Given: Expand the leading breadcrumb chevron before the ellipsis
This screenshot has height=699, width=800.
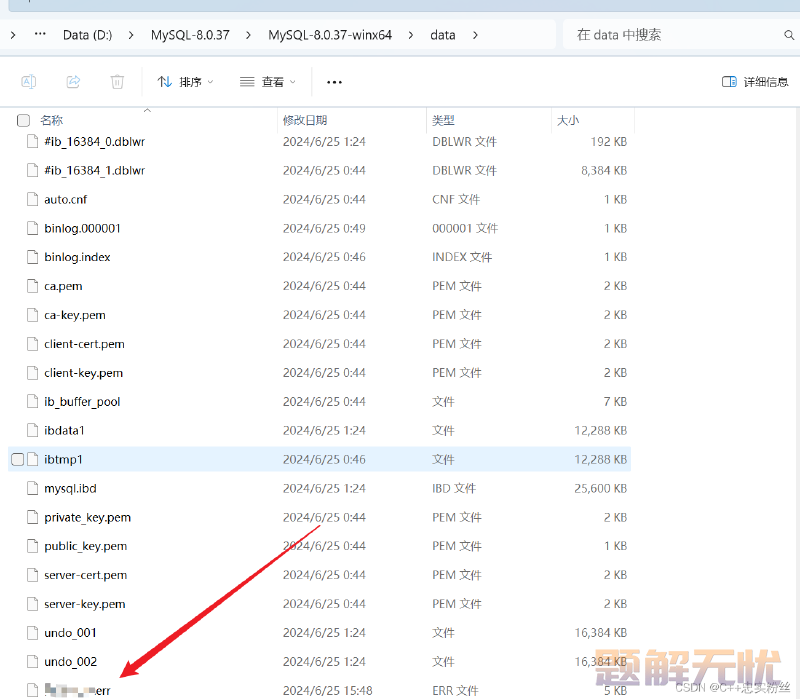Looking at the screenshot, I should [x=13, y=35].
